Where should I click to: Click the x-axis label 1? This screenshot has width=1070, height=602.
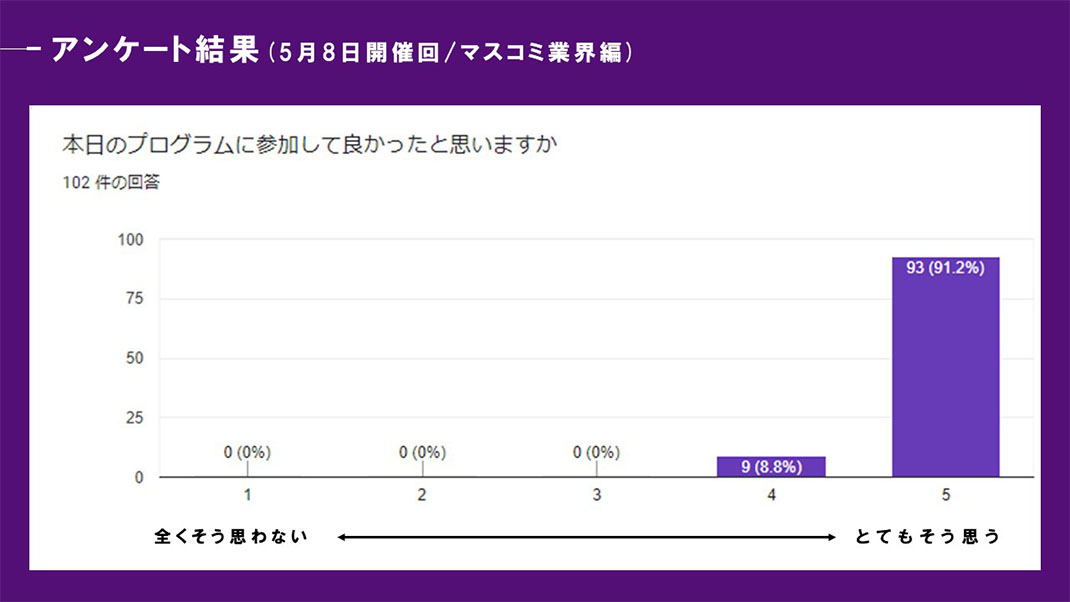(247, 495)
